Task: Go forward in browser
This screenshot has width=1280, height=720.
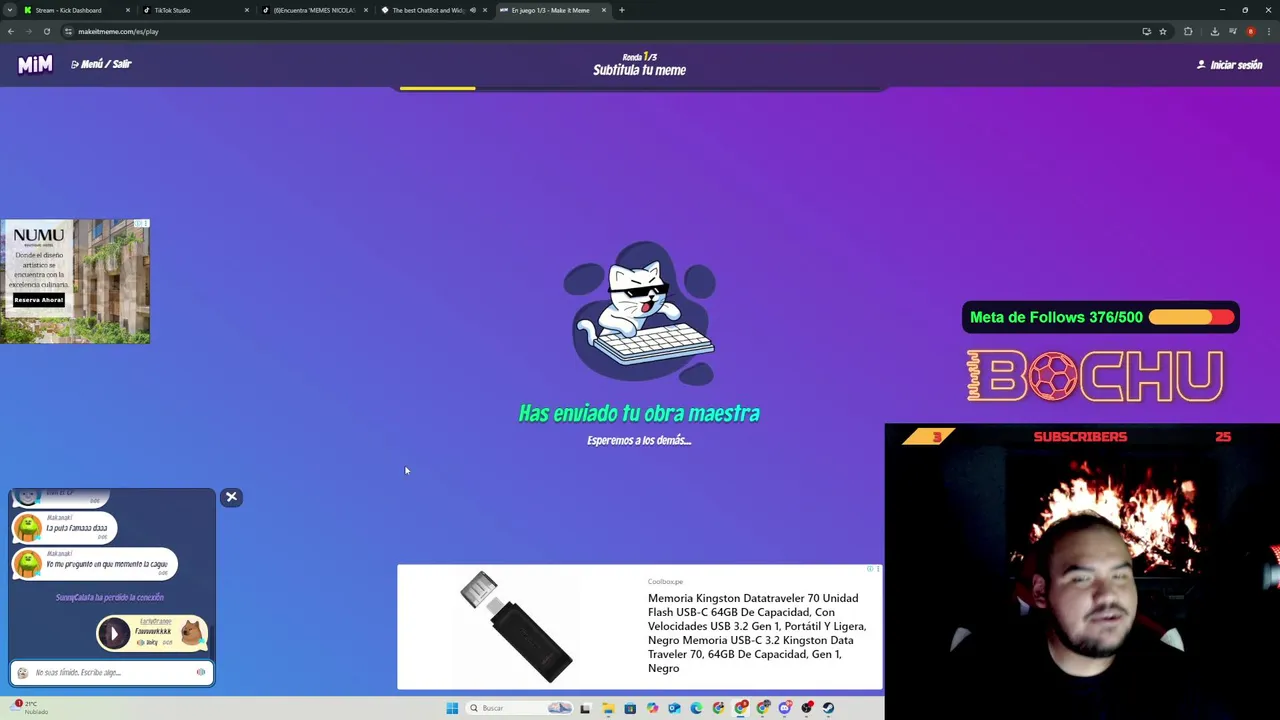Action: [29, 31]
